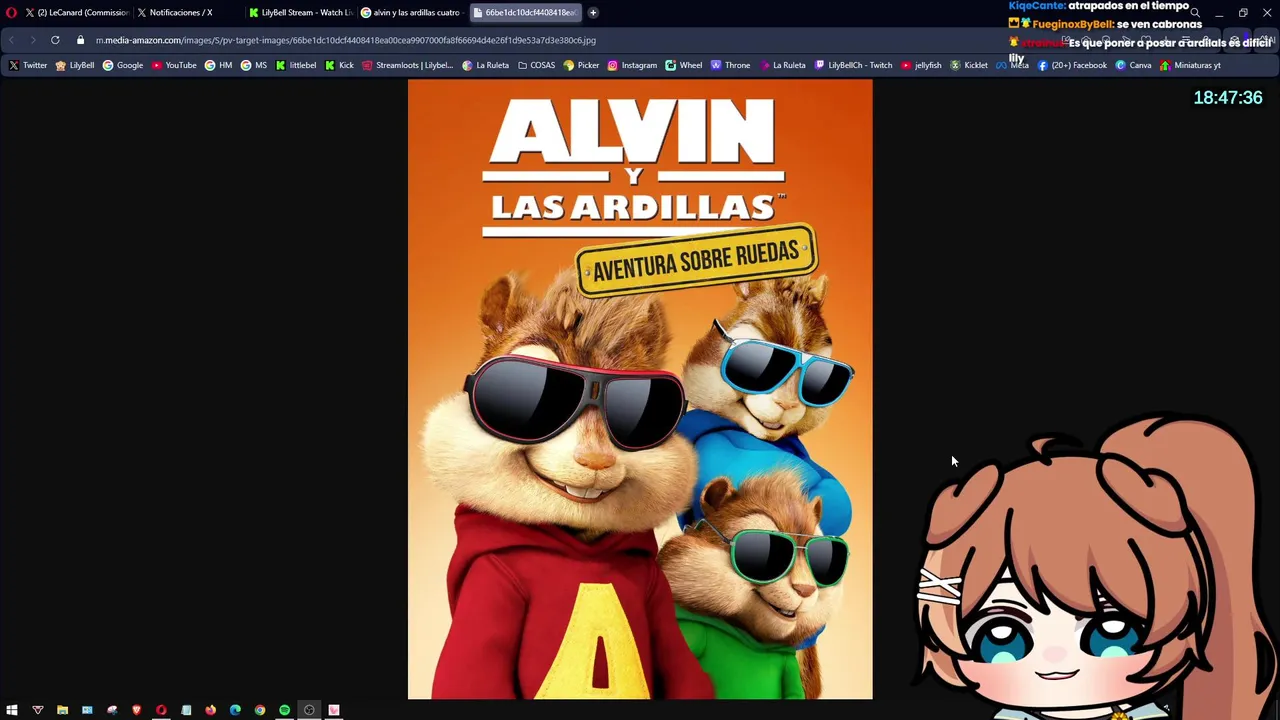Open the (20+) Facebook bookmark
Image resolution: width=1280 pixels, height=720 pixels.
[x=1072, y=65]
